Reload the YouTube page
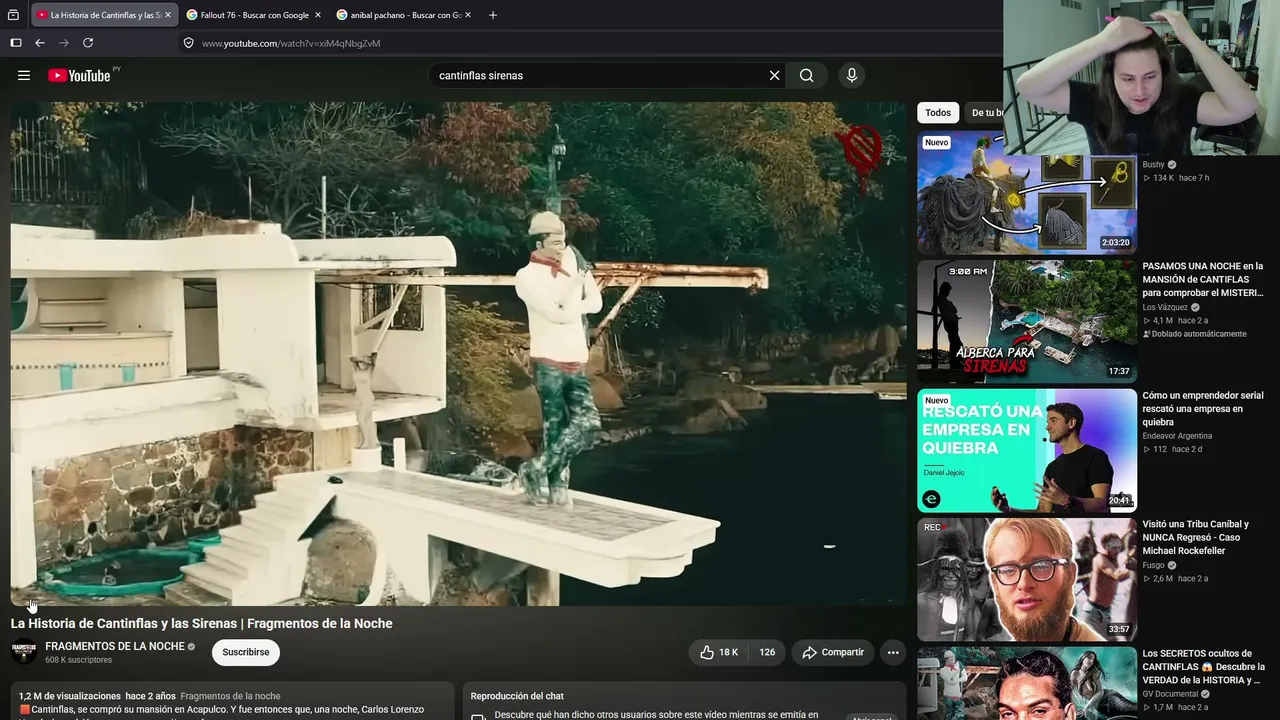The image size is (1280, 720). click(x=88, y=43)
